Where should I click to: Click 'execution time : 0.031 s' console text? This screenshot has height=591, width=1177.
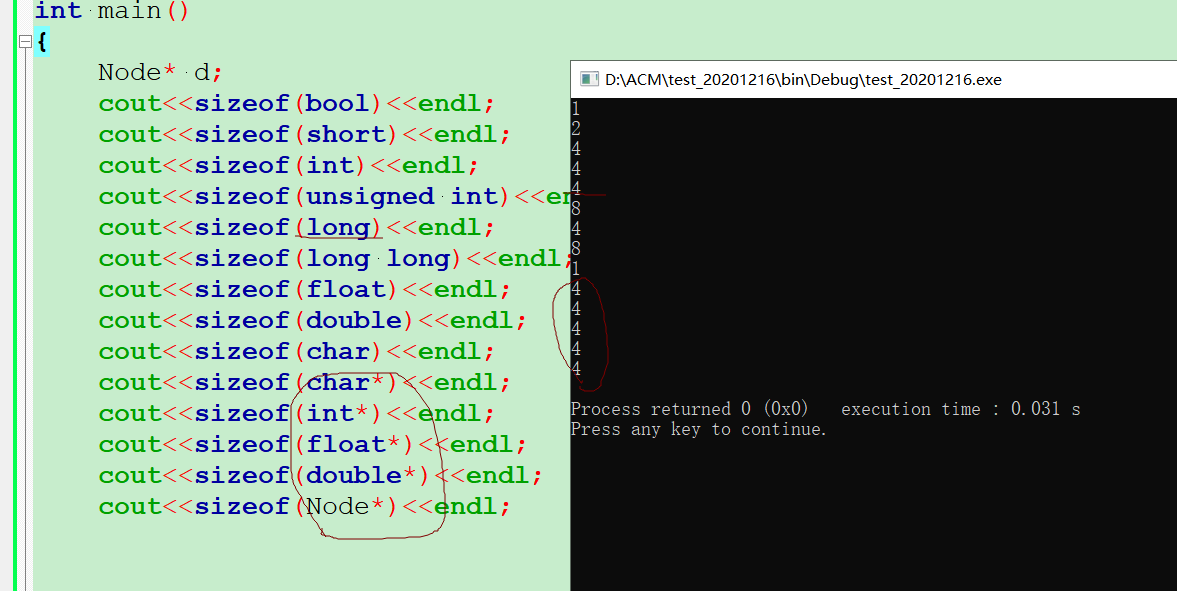tap(960, 409)
